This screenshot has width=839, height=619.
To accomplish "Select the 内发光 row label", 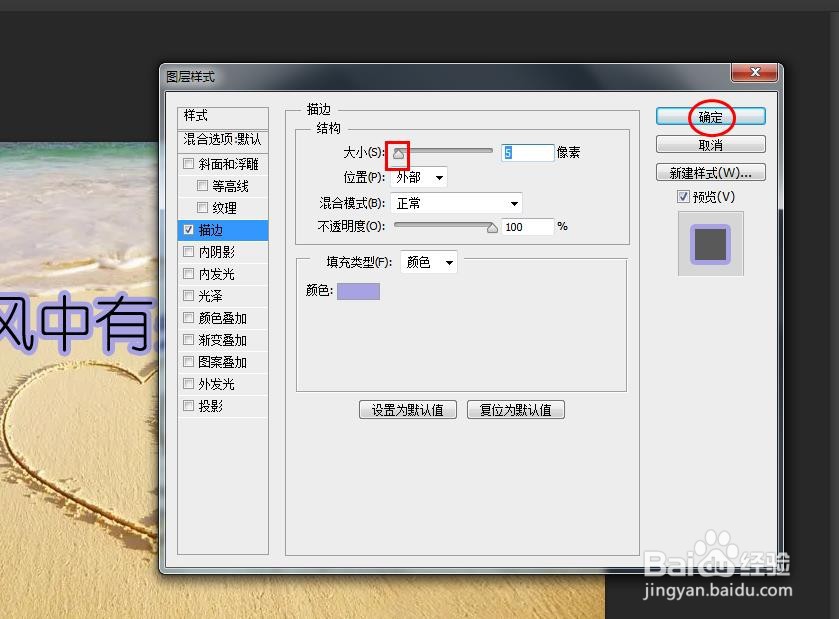I will [217, 274].
